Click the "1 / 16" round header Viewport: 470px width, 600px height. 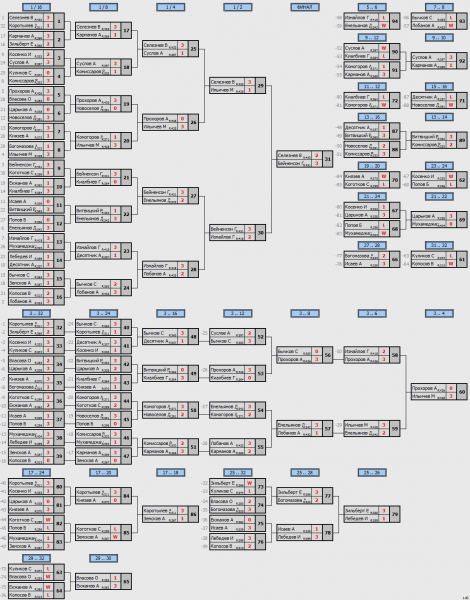coord(36,7)
